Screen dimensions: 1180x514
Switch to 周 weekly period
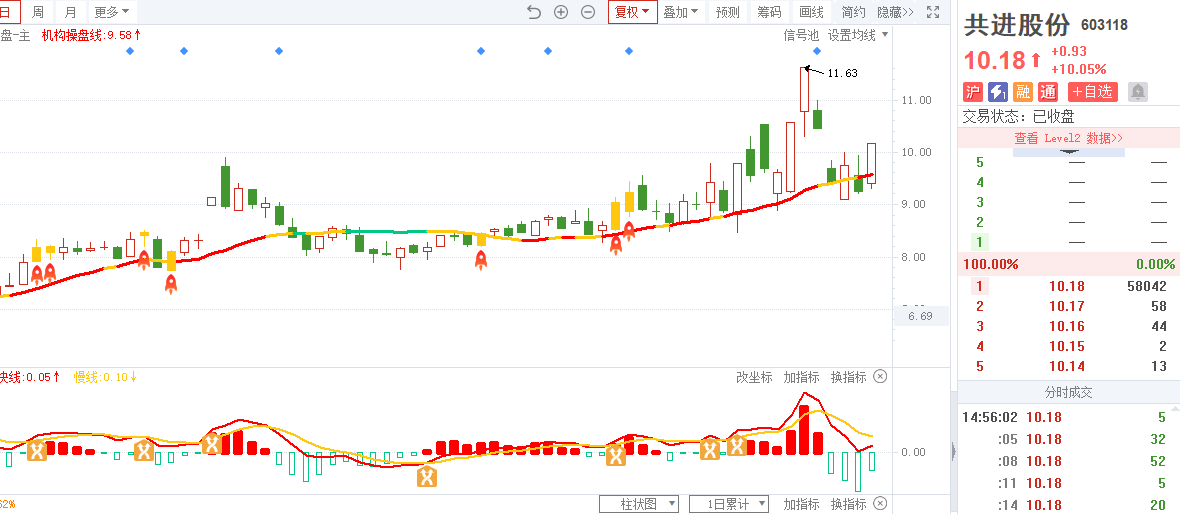[38, 12]
